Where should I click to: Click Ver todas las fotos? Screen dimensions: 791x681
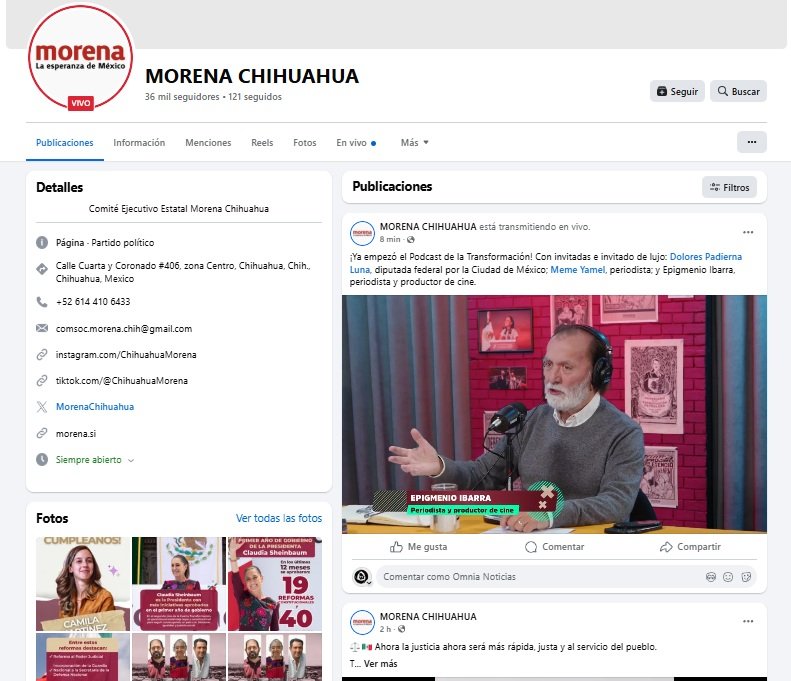279,518
